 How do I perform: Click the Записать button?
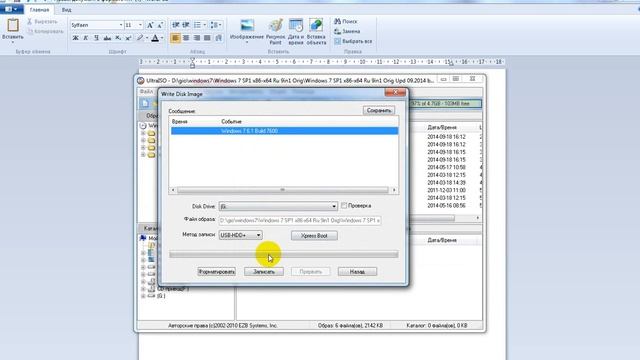pyautogui.click(x=264, y=271)
